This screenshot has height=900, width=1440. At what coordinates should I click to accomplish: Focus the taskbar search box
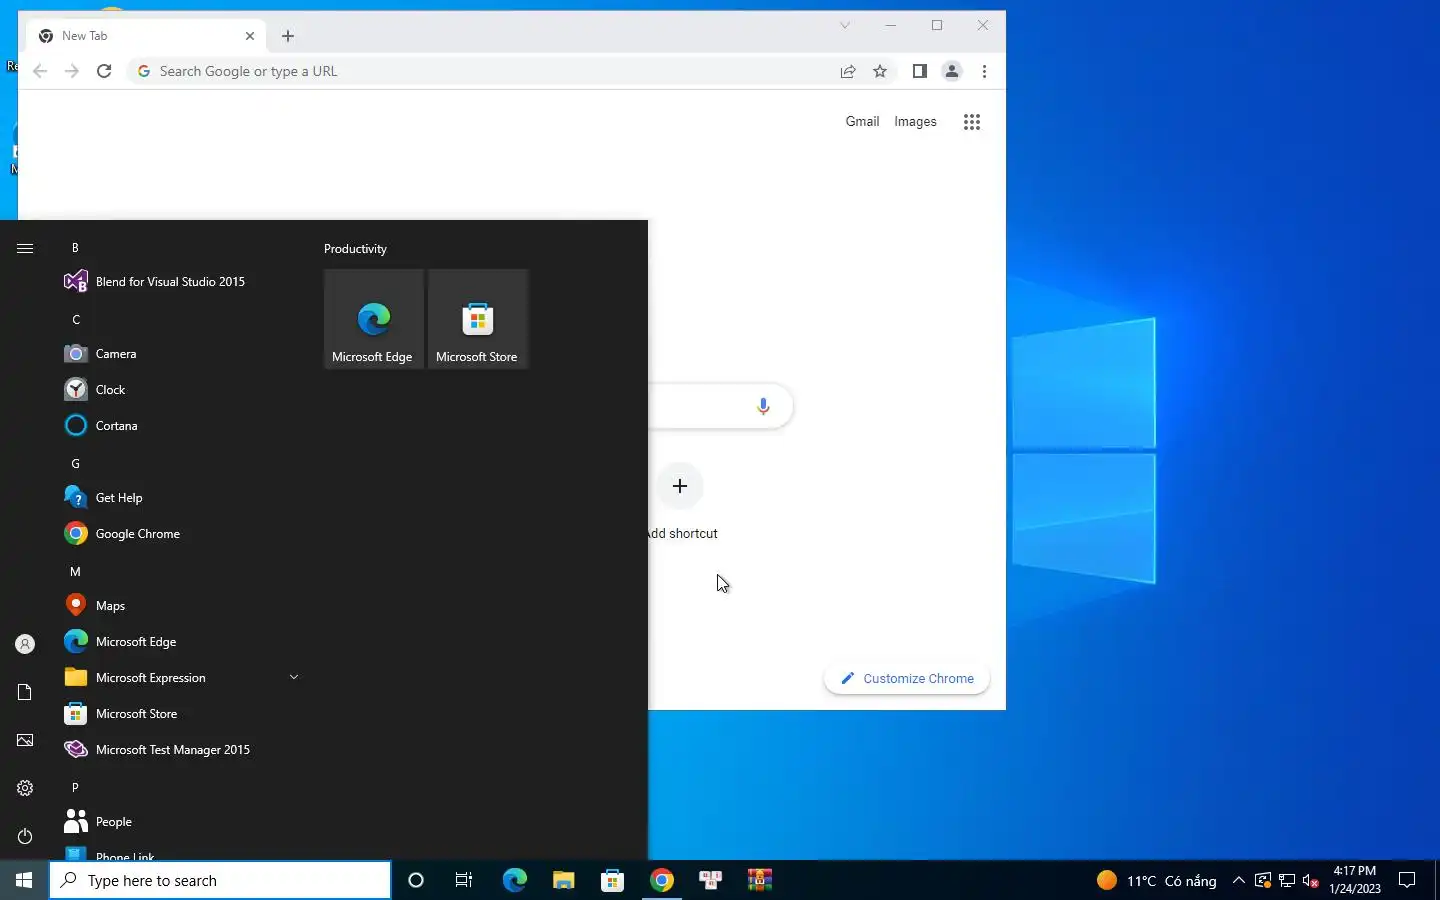point(220,880)
